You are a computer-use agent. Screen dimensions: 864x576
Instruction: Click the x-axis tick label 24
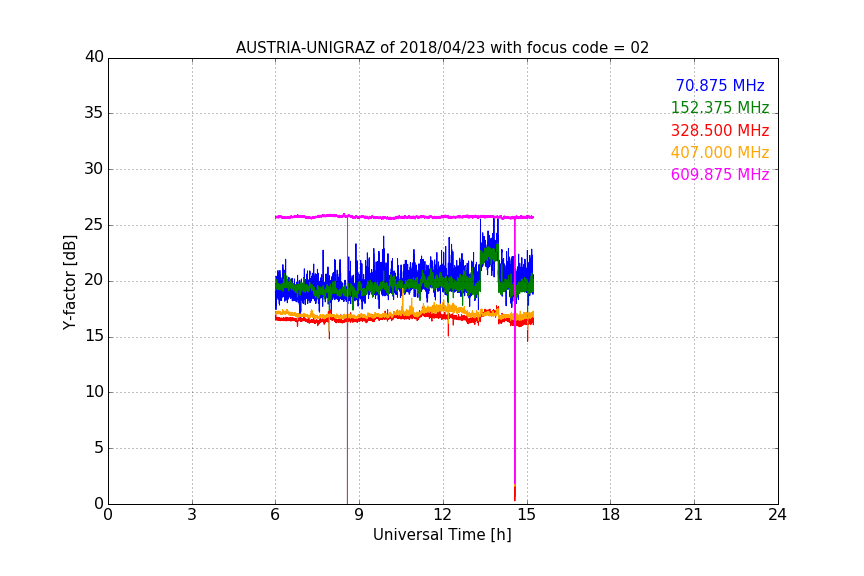777,515
